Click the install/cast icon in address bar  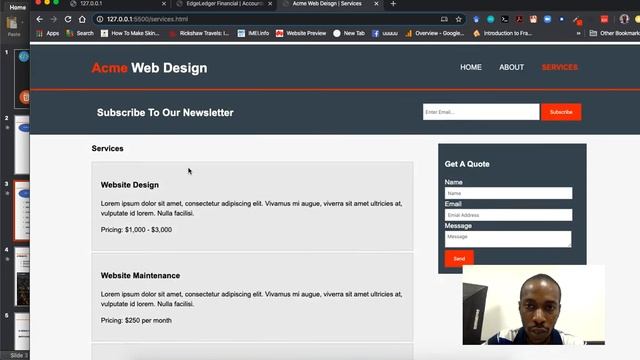pyautogui.click(x=444, y=19)
